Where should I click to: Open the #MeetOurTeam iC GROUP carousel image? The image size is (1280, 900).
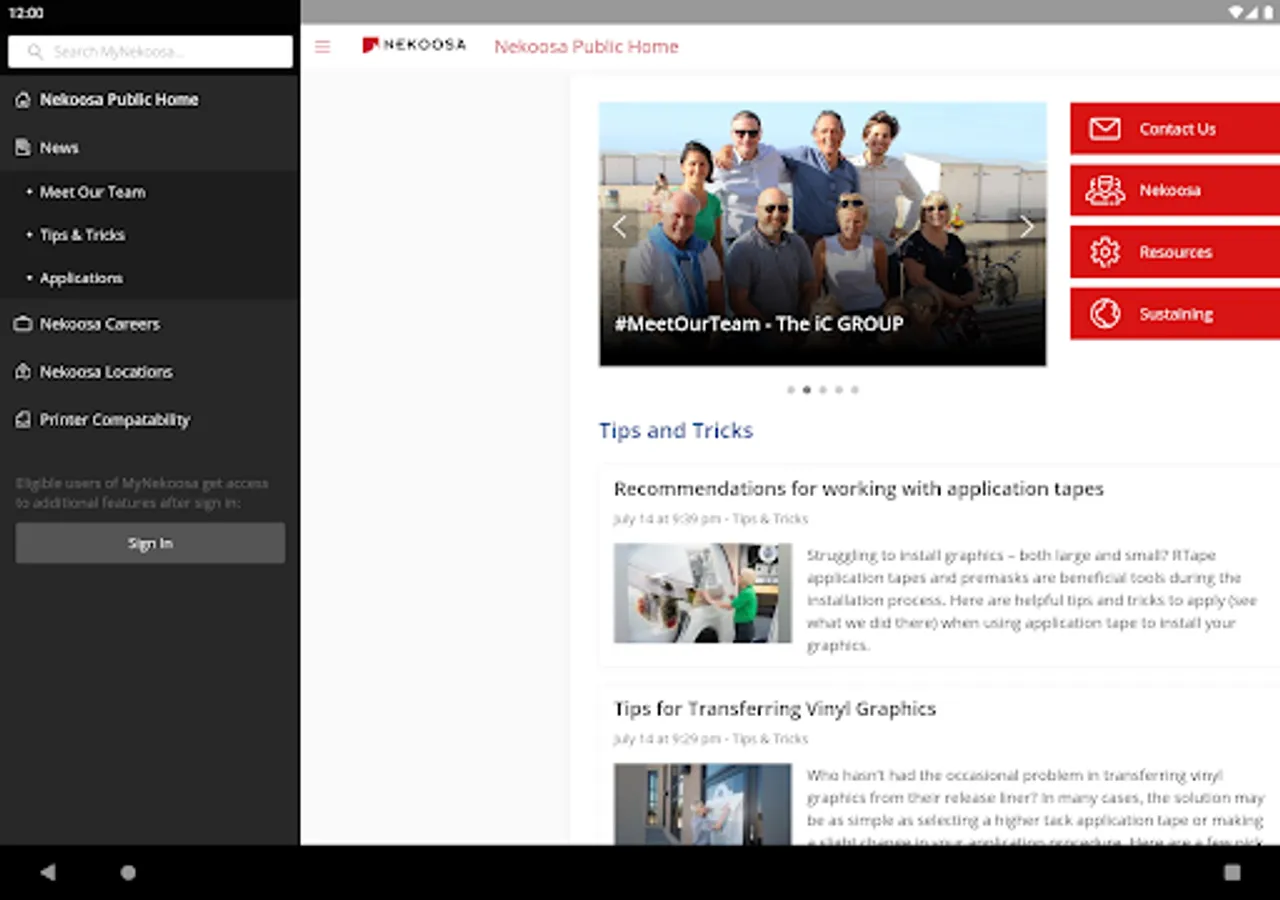tap(822, 234)
